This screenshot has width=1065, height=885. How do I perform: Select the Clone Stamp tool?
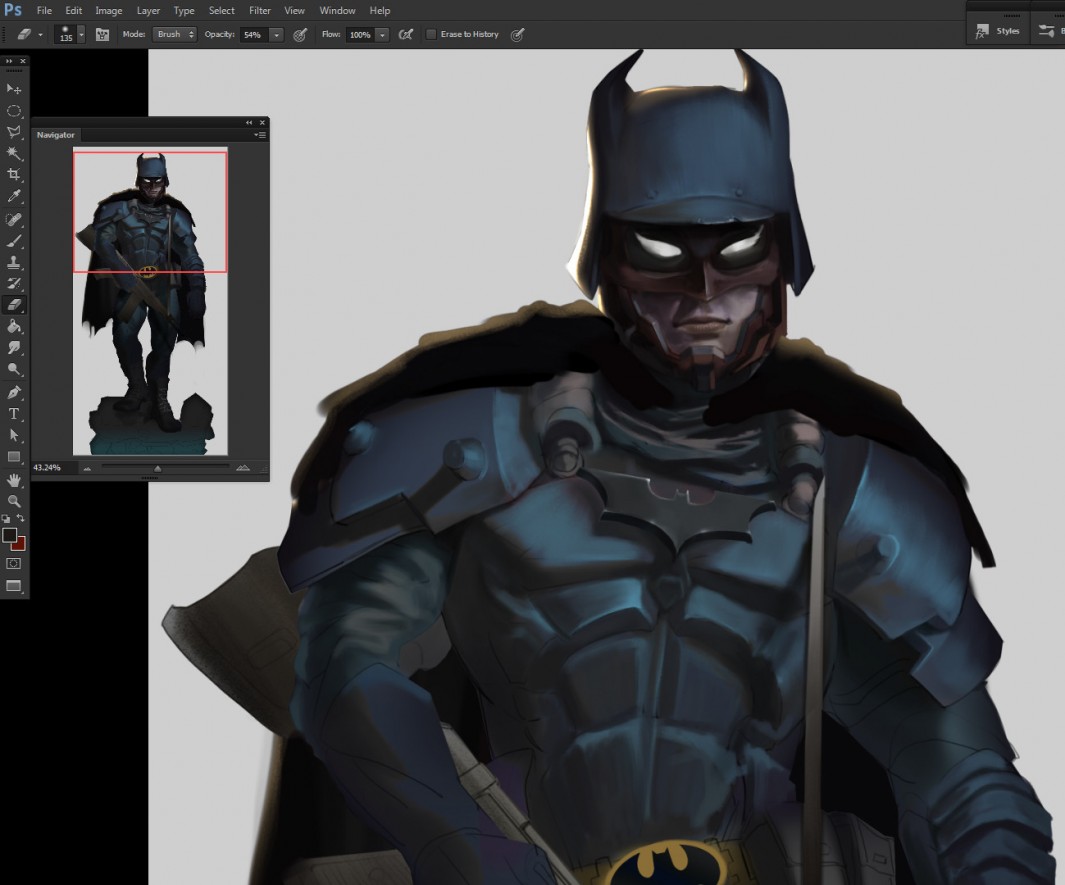14,262
